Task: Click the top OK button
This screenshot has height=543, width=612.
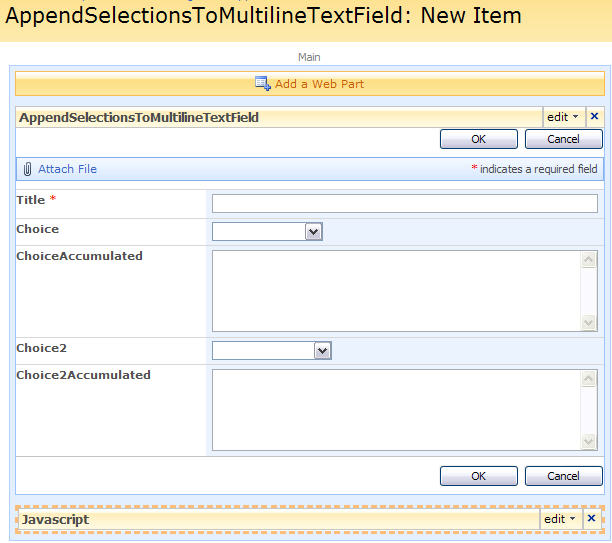Action: pyautogui.click(x=478, y=140)
